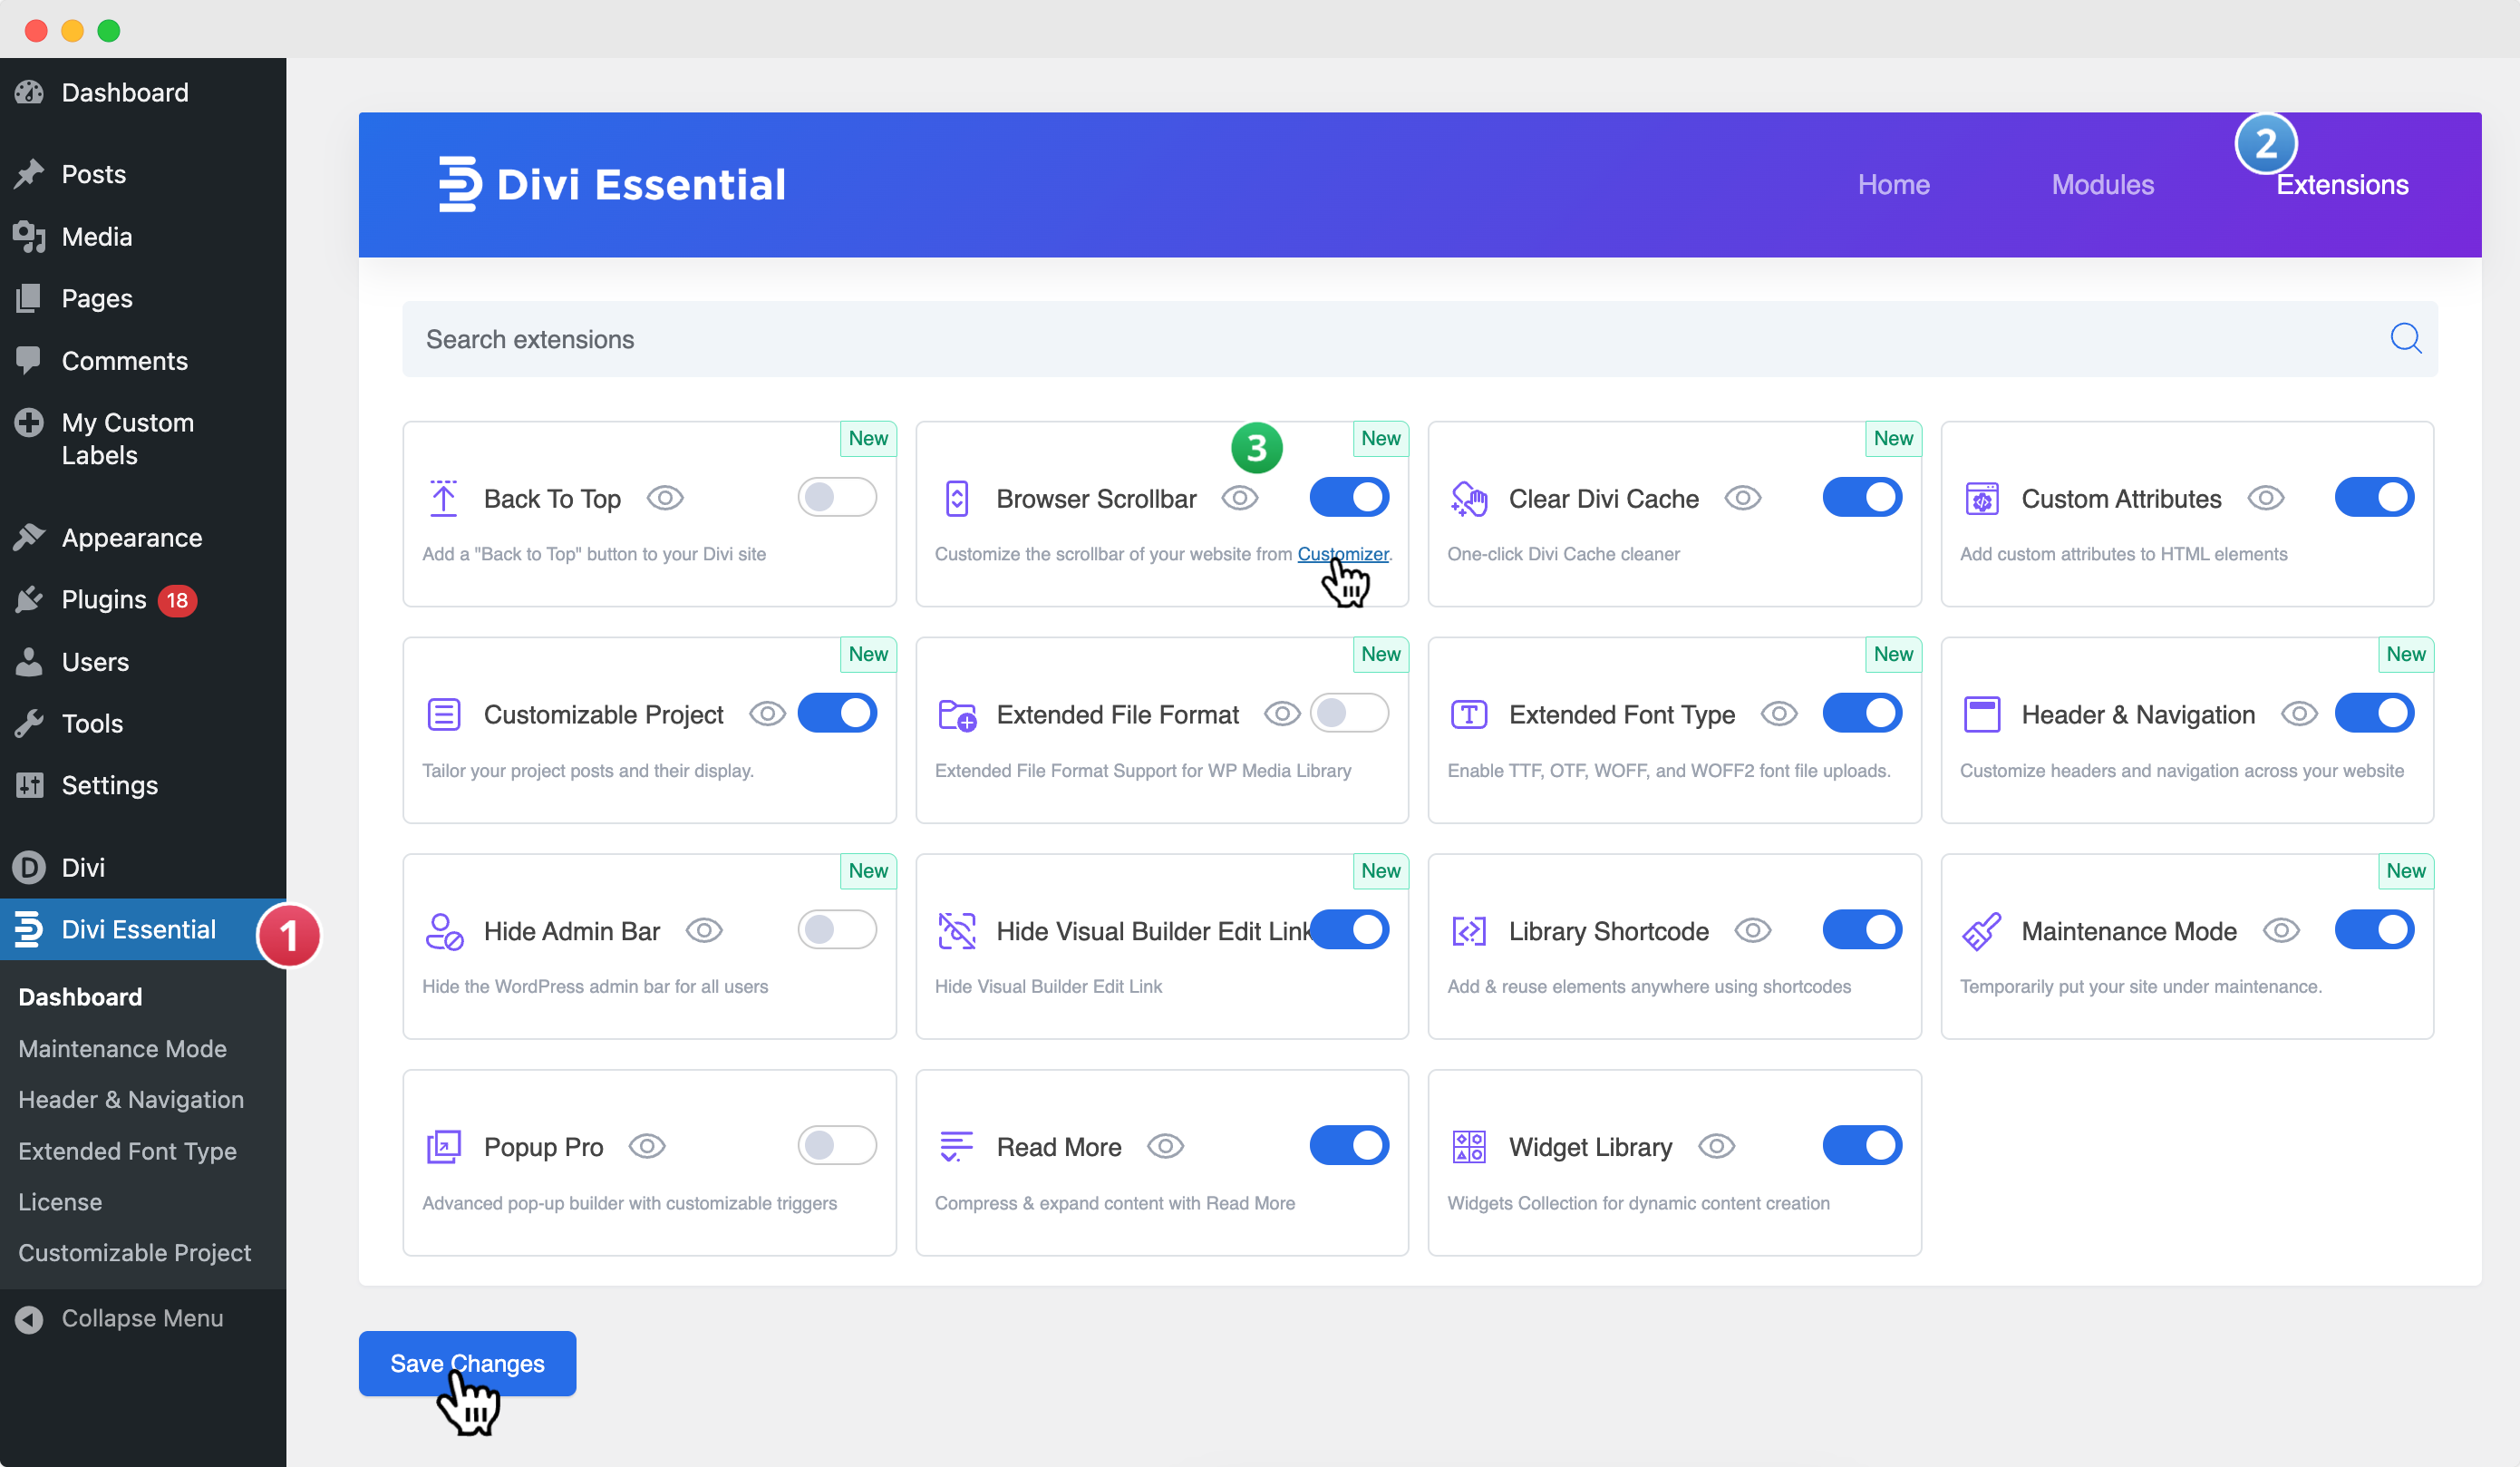The width and height of the screenshot is (2520, 1467).
Task: Open Plugins in the sidebar
Action: tap(104, 600)
